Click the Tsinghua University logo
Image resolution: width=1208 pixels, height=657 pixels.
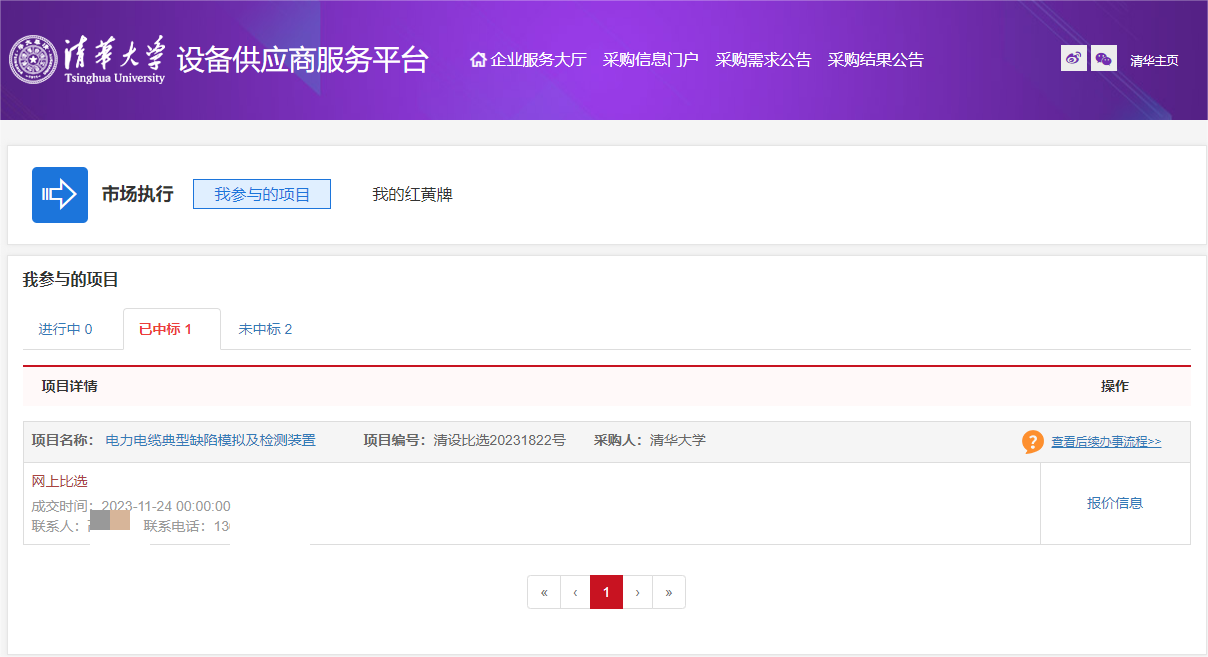87,60
